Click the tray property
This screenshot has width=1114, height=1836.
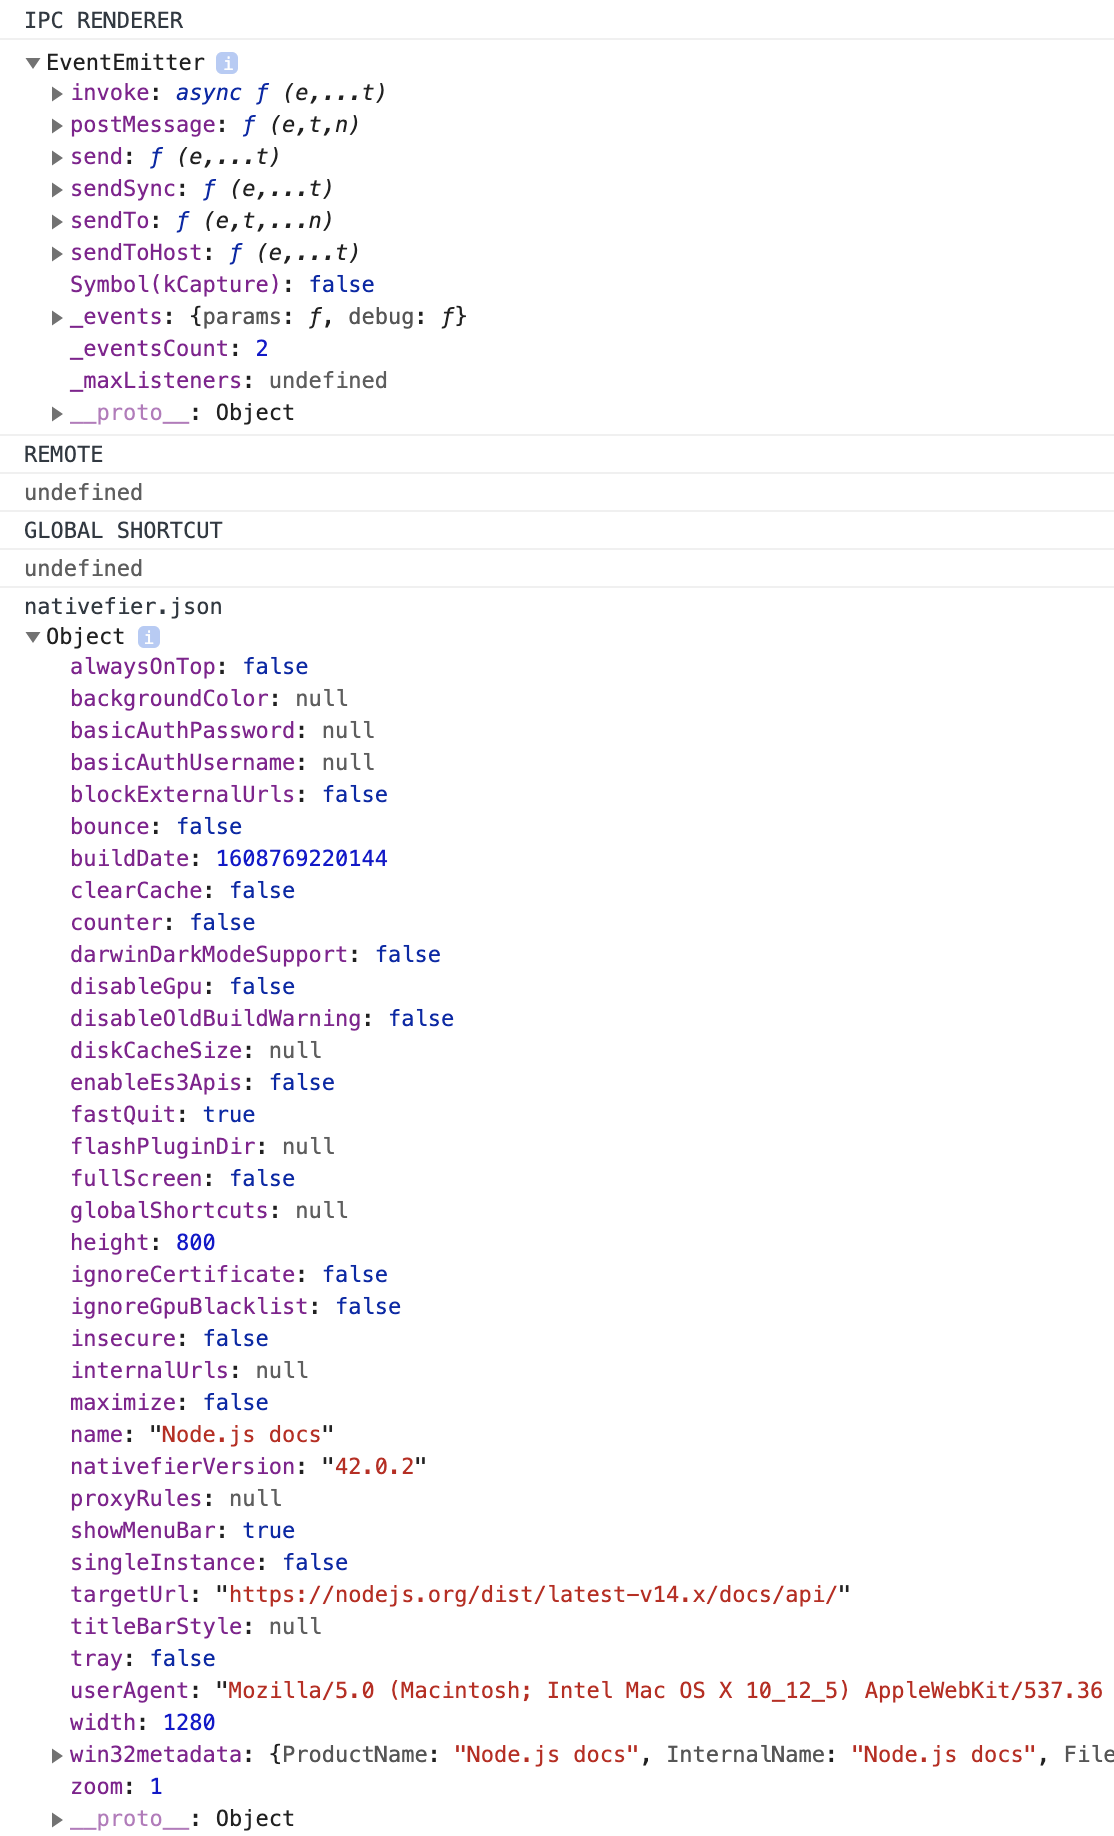[x=96, y=1658]
